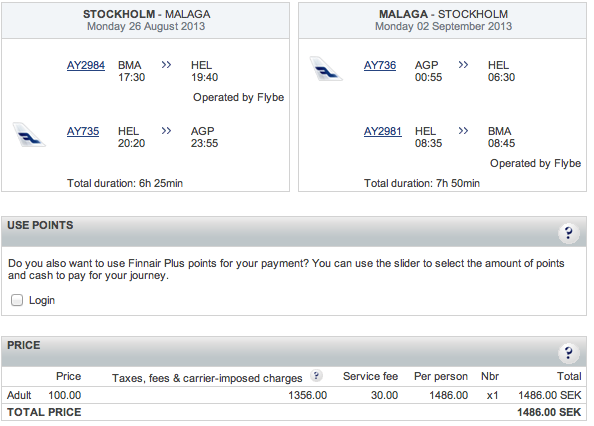Click double arrow between AGP 00:55 and HEL 06:30
The width and height of the screenshot is (594, 426).
pos(463,65)
